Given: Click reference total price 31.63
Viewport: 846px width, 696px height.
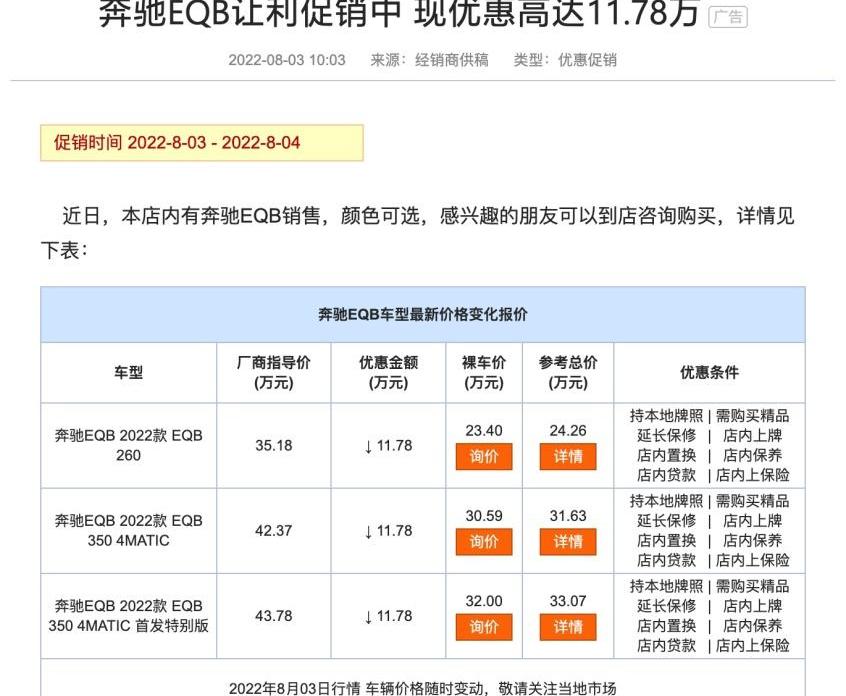Looking at the screenshot, I should [x=568, y=516].
